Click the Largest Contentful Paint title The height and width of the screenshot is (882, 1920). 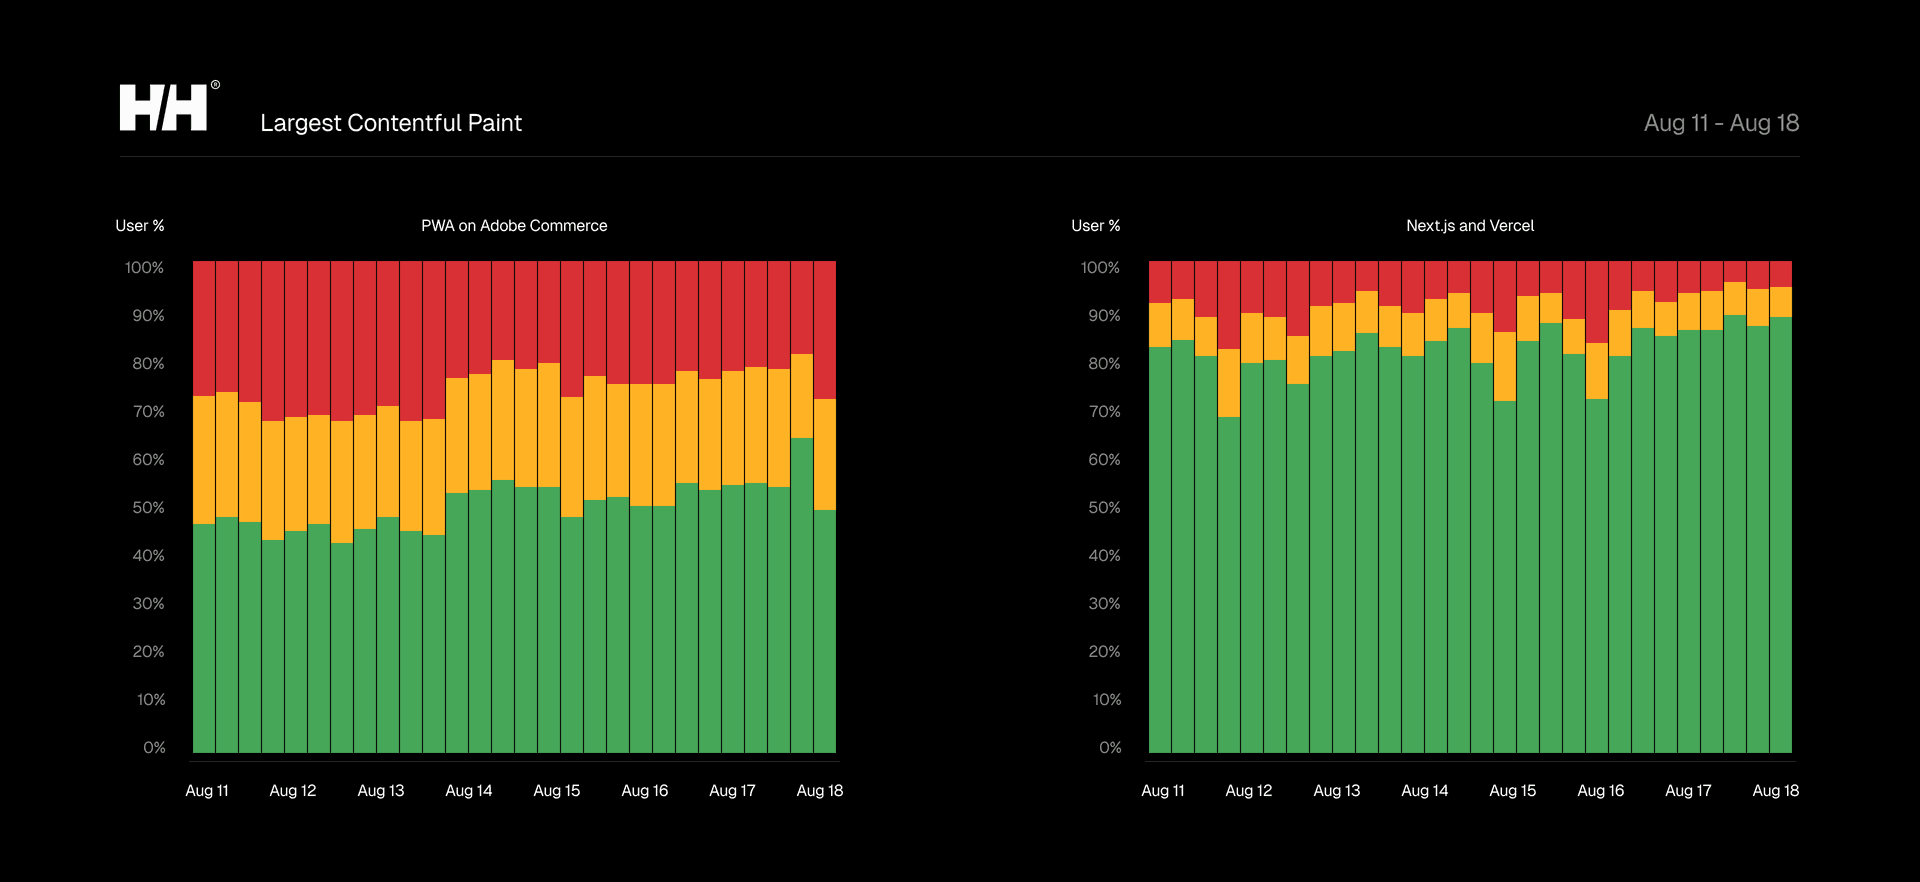[390, 123]
